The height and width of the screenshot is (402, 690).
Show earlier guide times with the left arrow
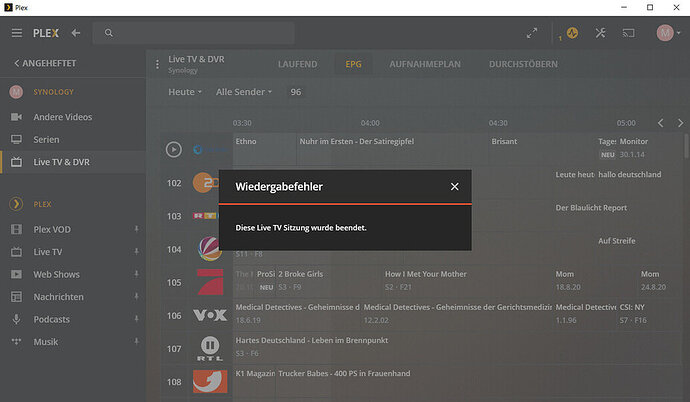[x=661, y=123]
